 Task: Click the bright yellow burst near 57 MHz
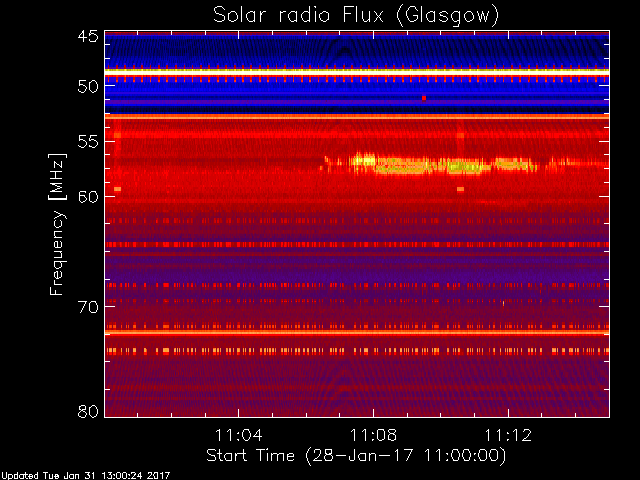(429, 164)
